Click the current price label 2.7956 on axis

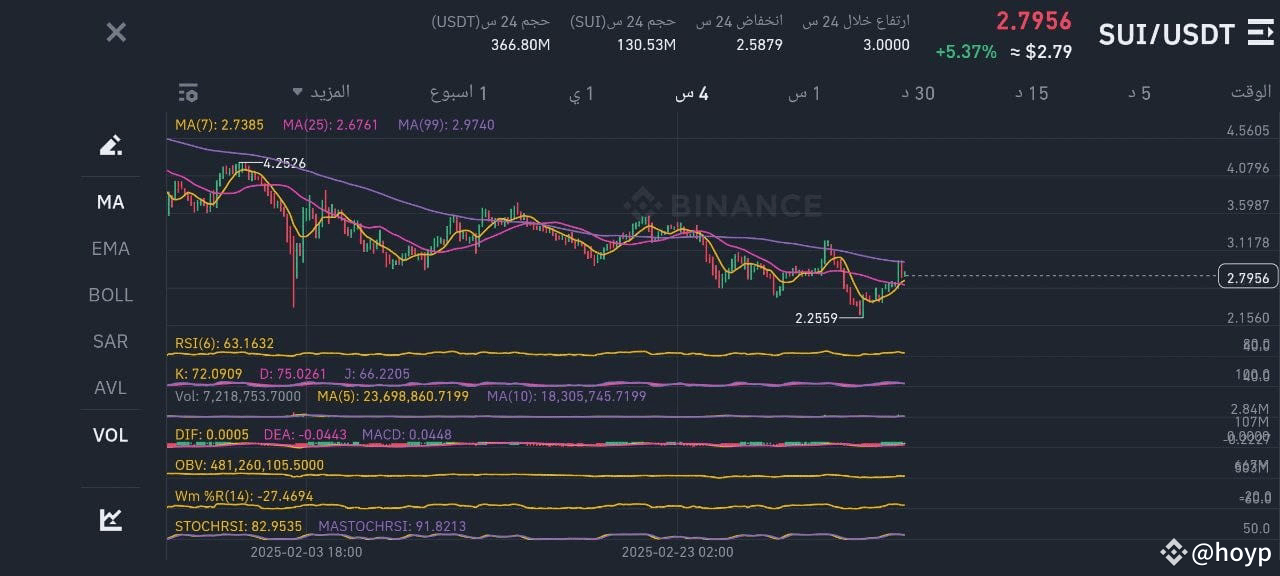[1248, 277]
